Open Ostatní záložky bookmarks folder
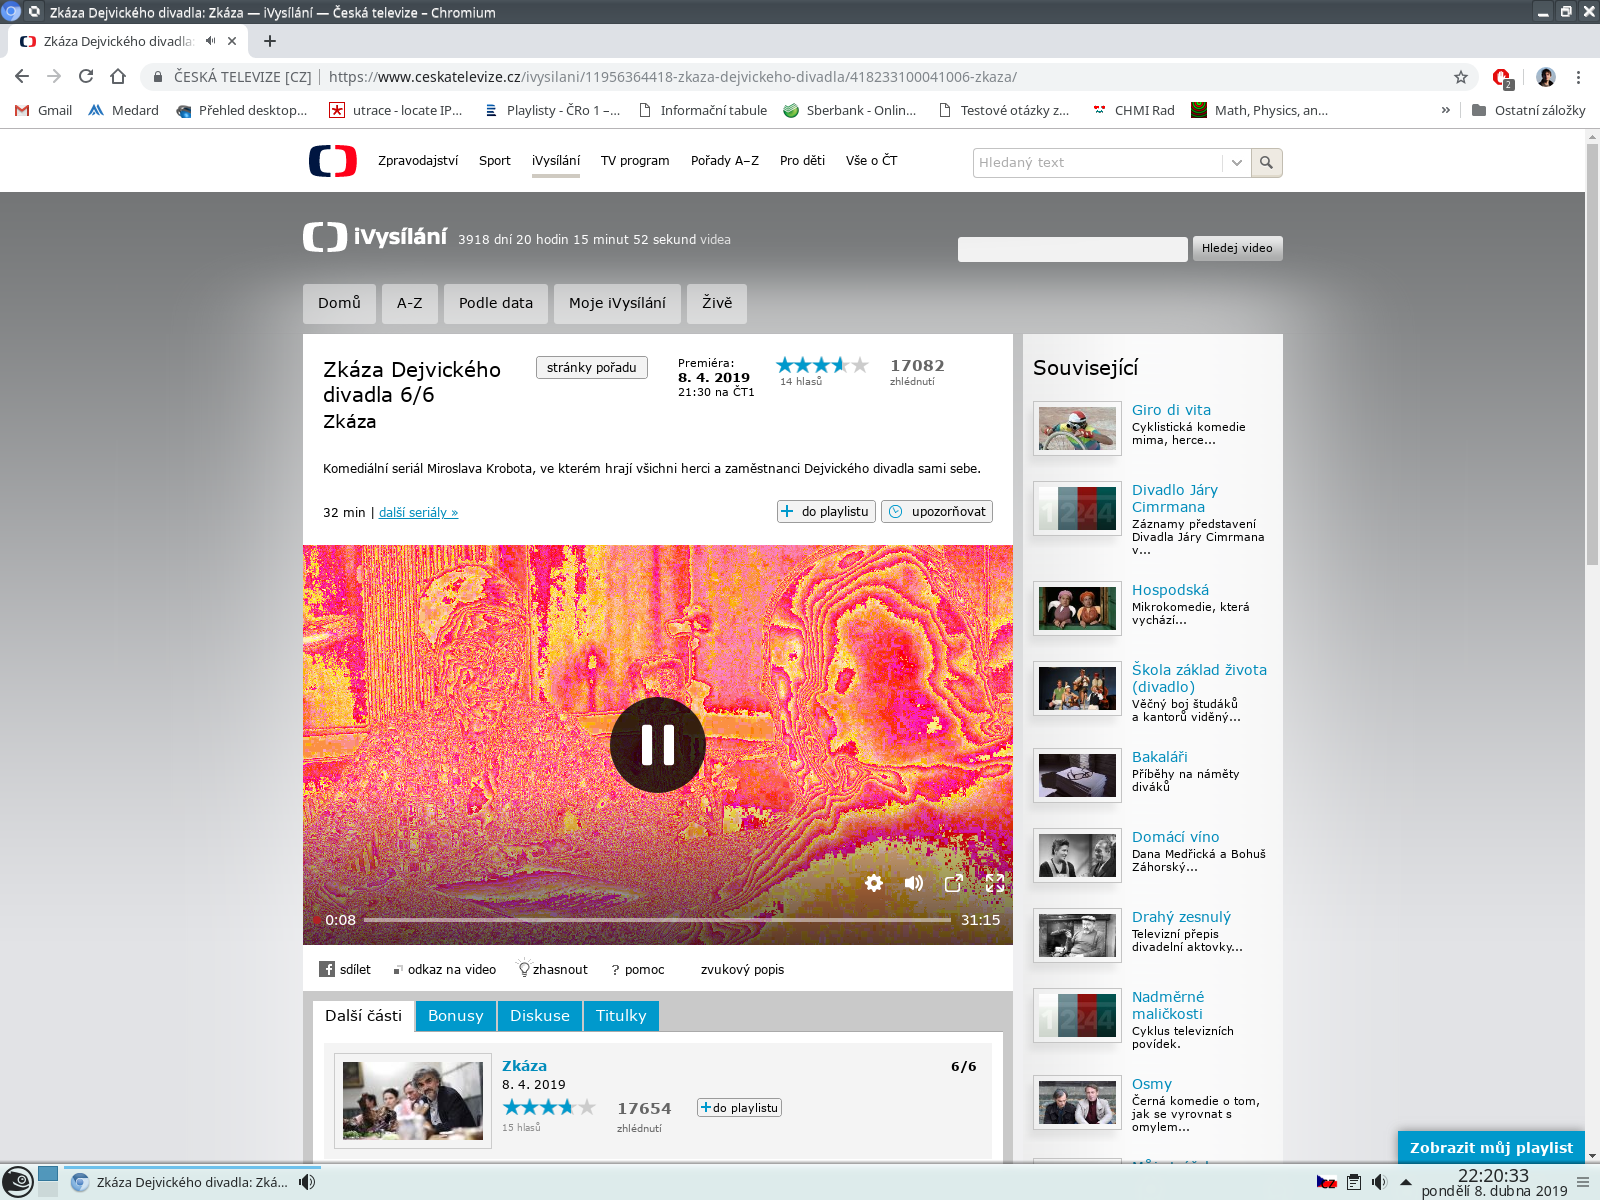The image size is (1600, 1200). click(x=1528, y=110)
